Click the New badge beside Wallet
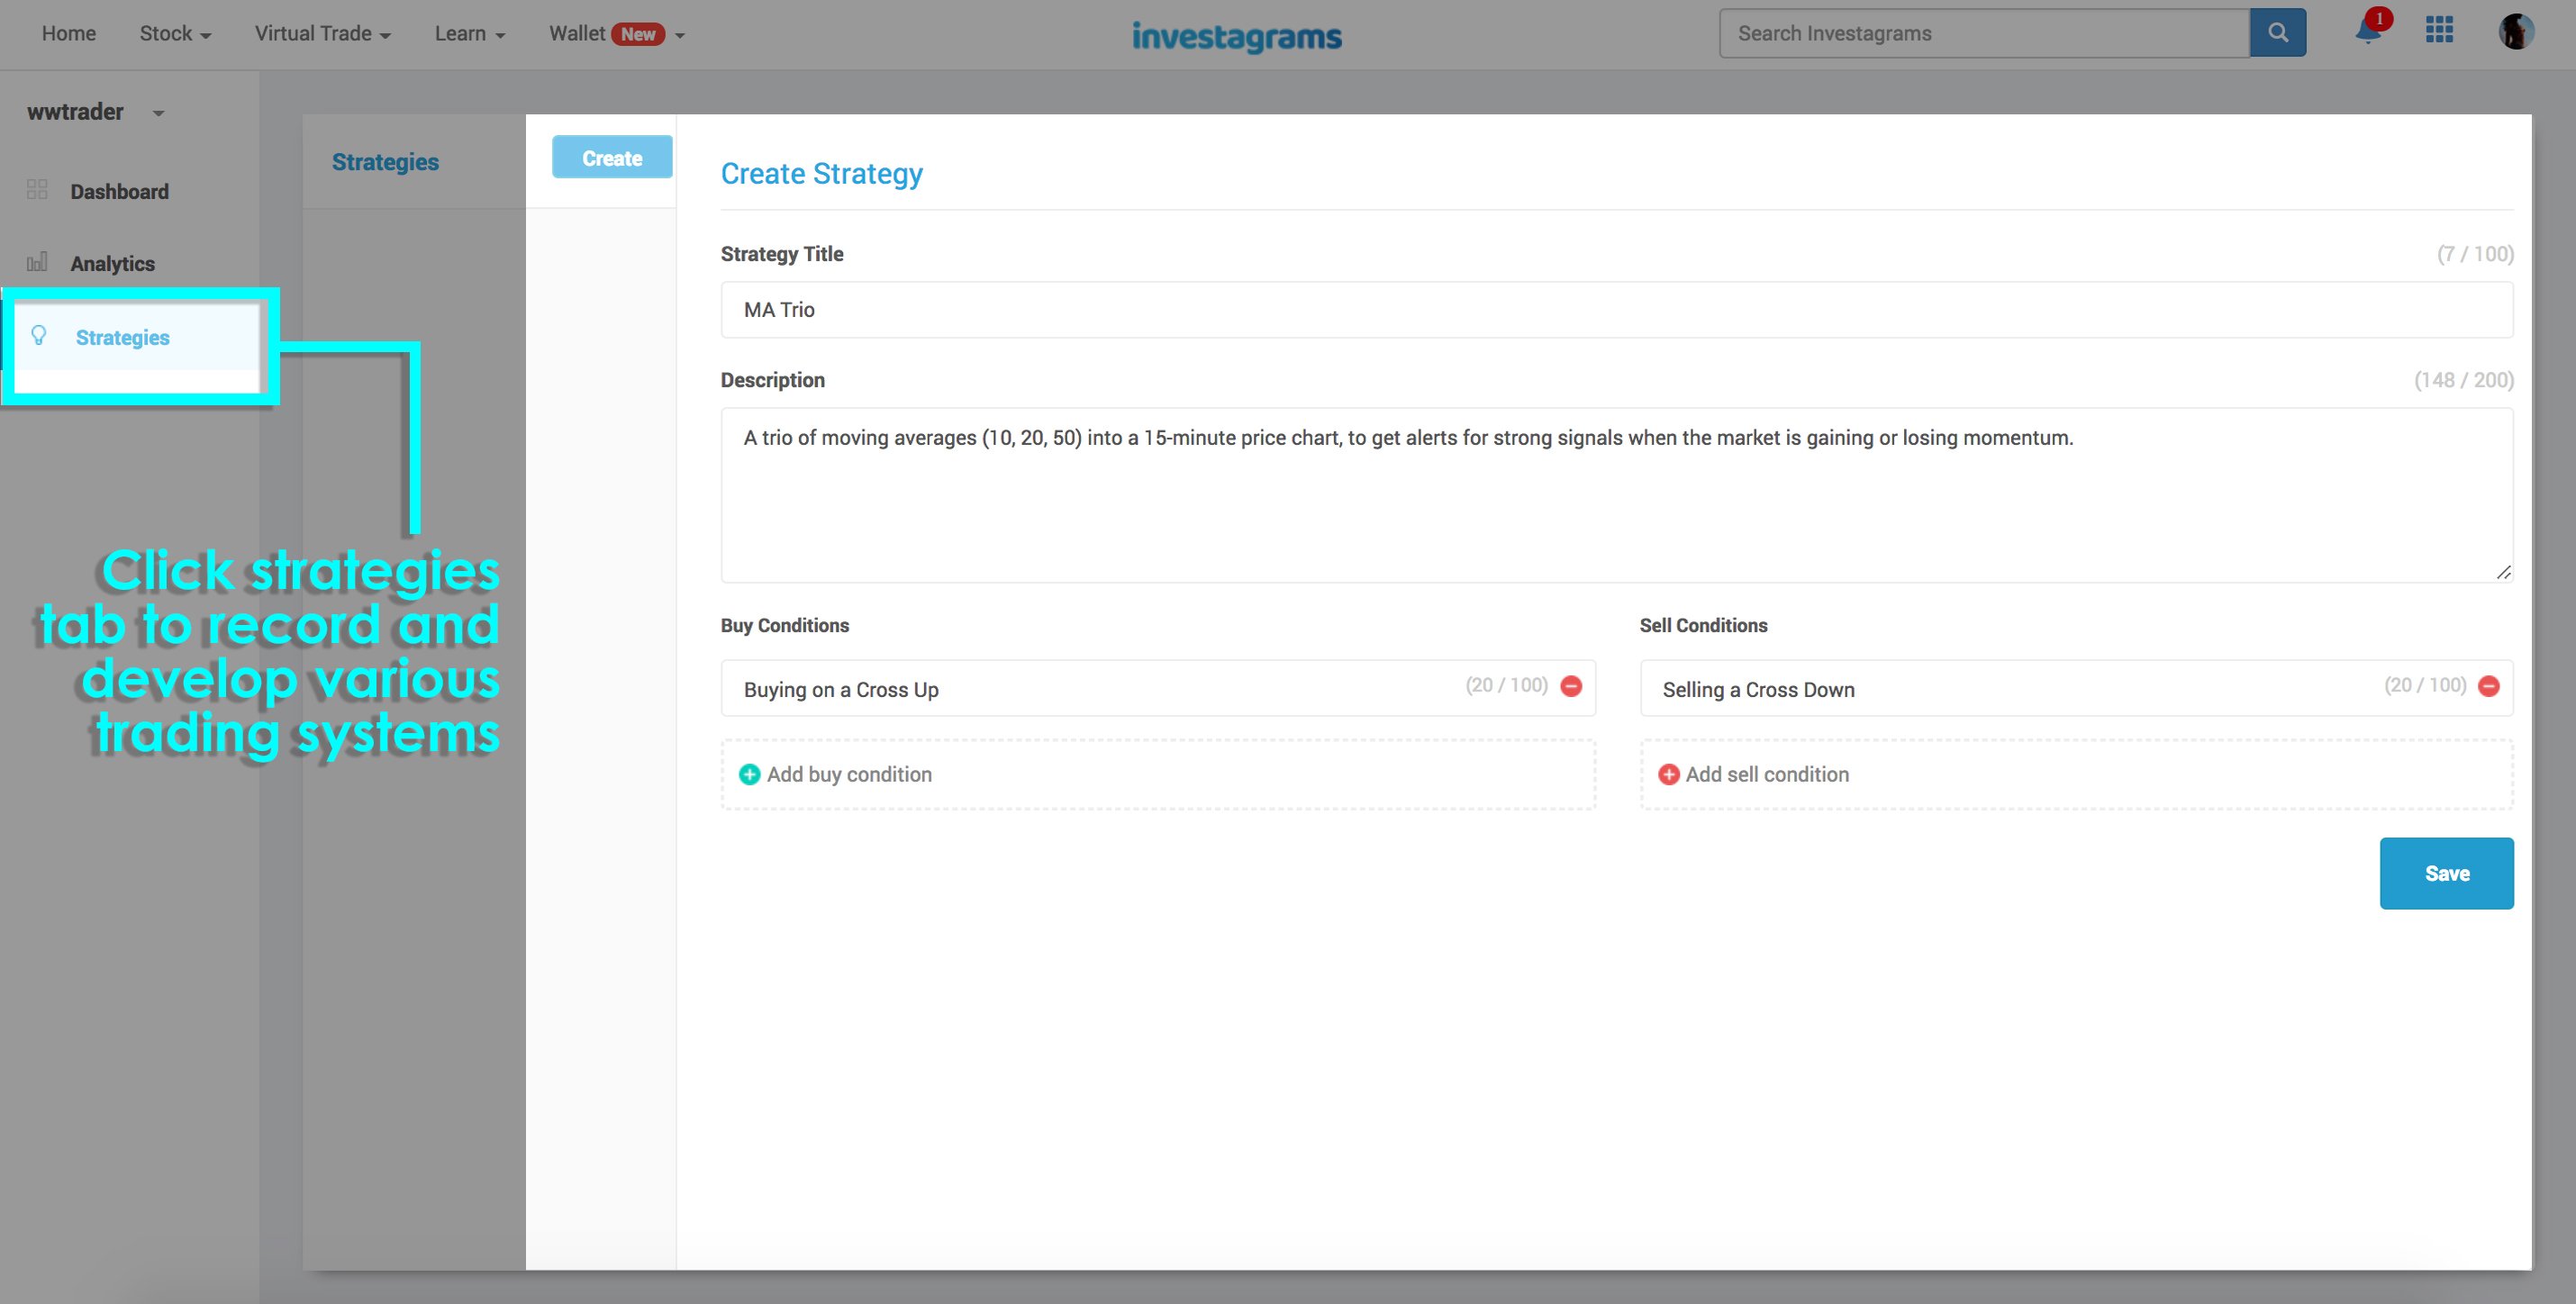The height and width of the screenshot is (1304, 2576). click(638, 34)
